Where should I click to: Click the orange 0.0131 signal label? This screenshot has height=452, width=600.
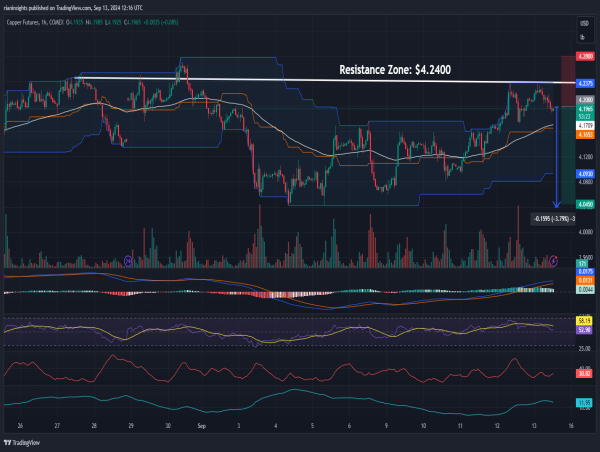point(585,281)
